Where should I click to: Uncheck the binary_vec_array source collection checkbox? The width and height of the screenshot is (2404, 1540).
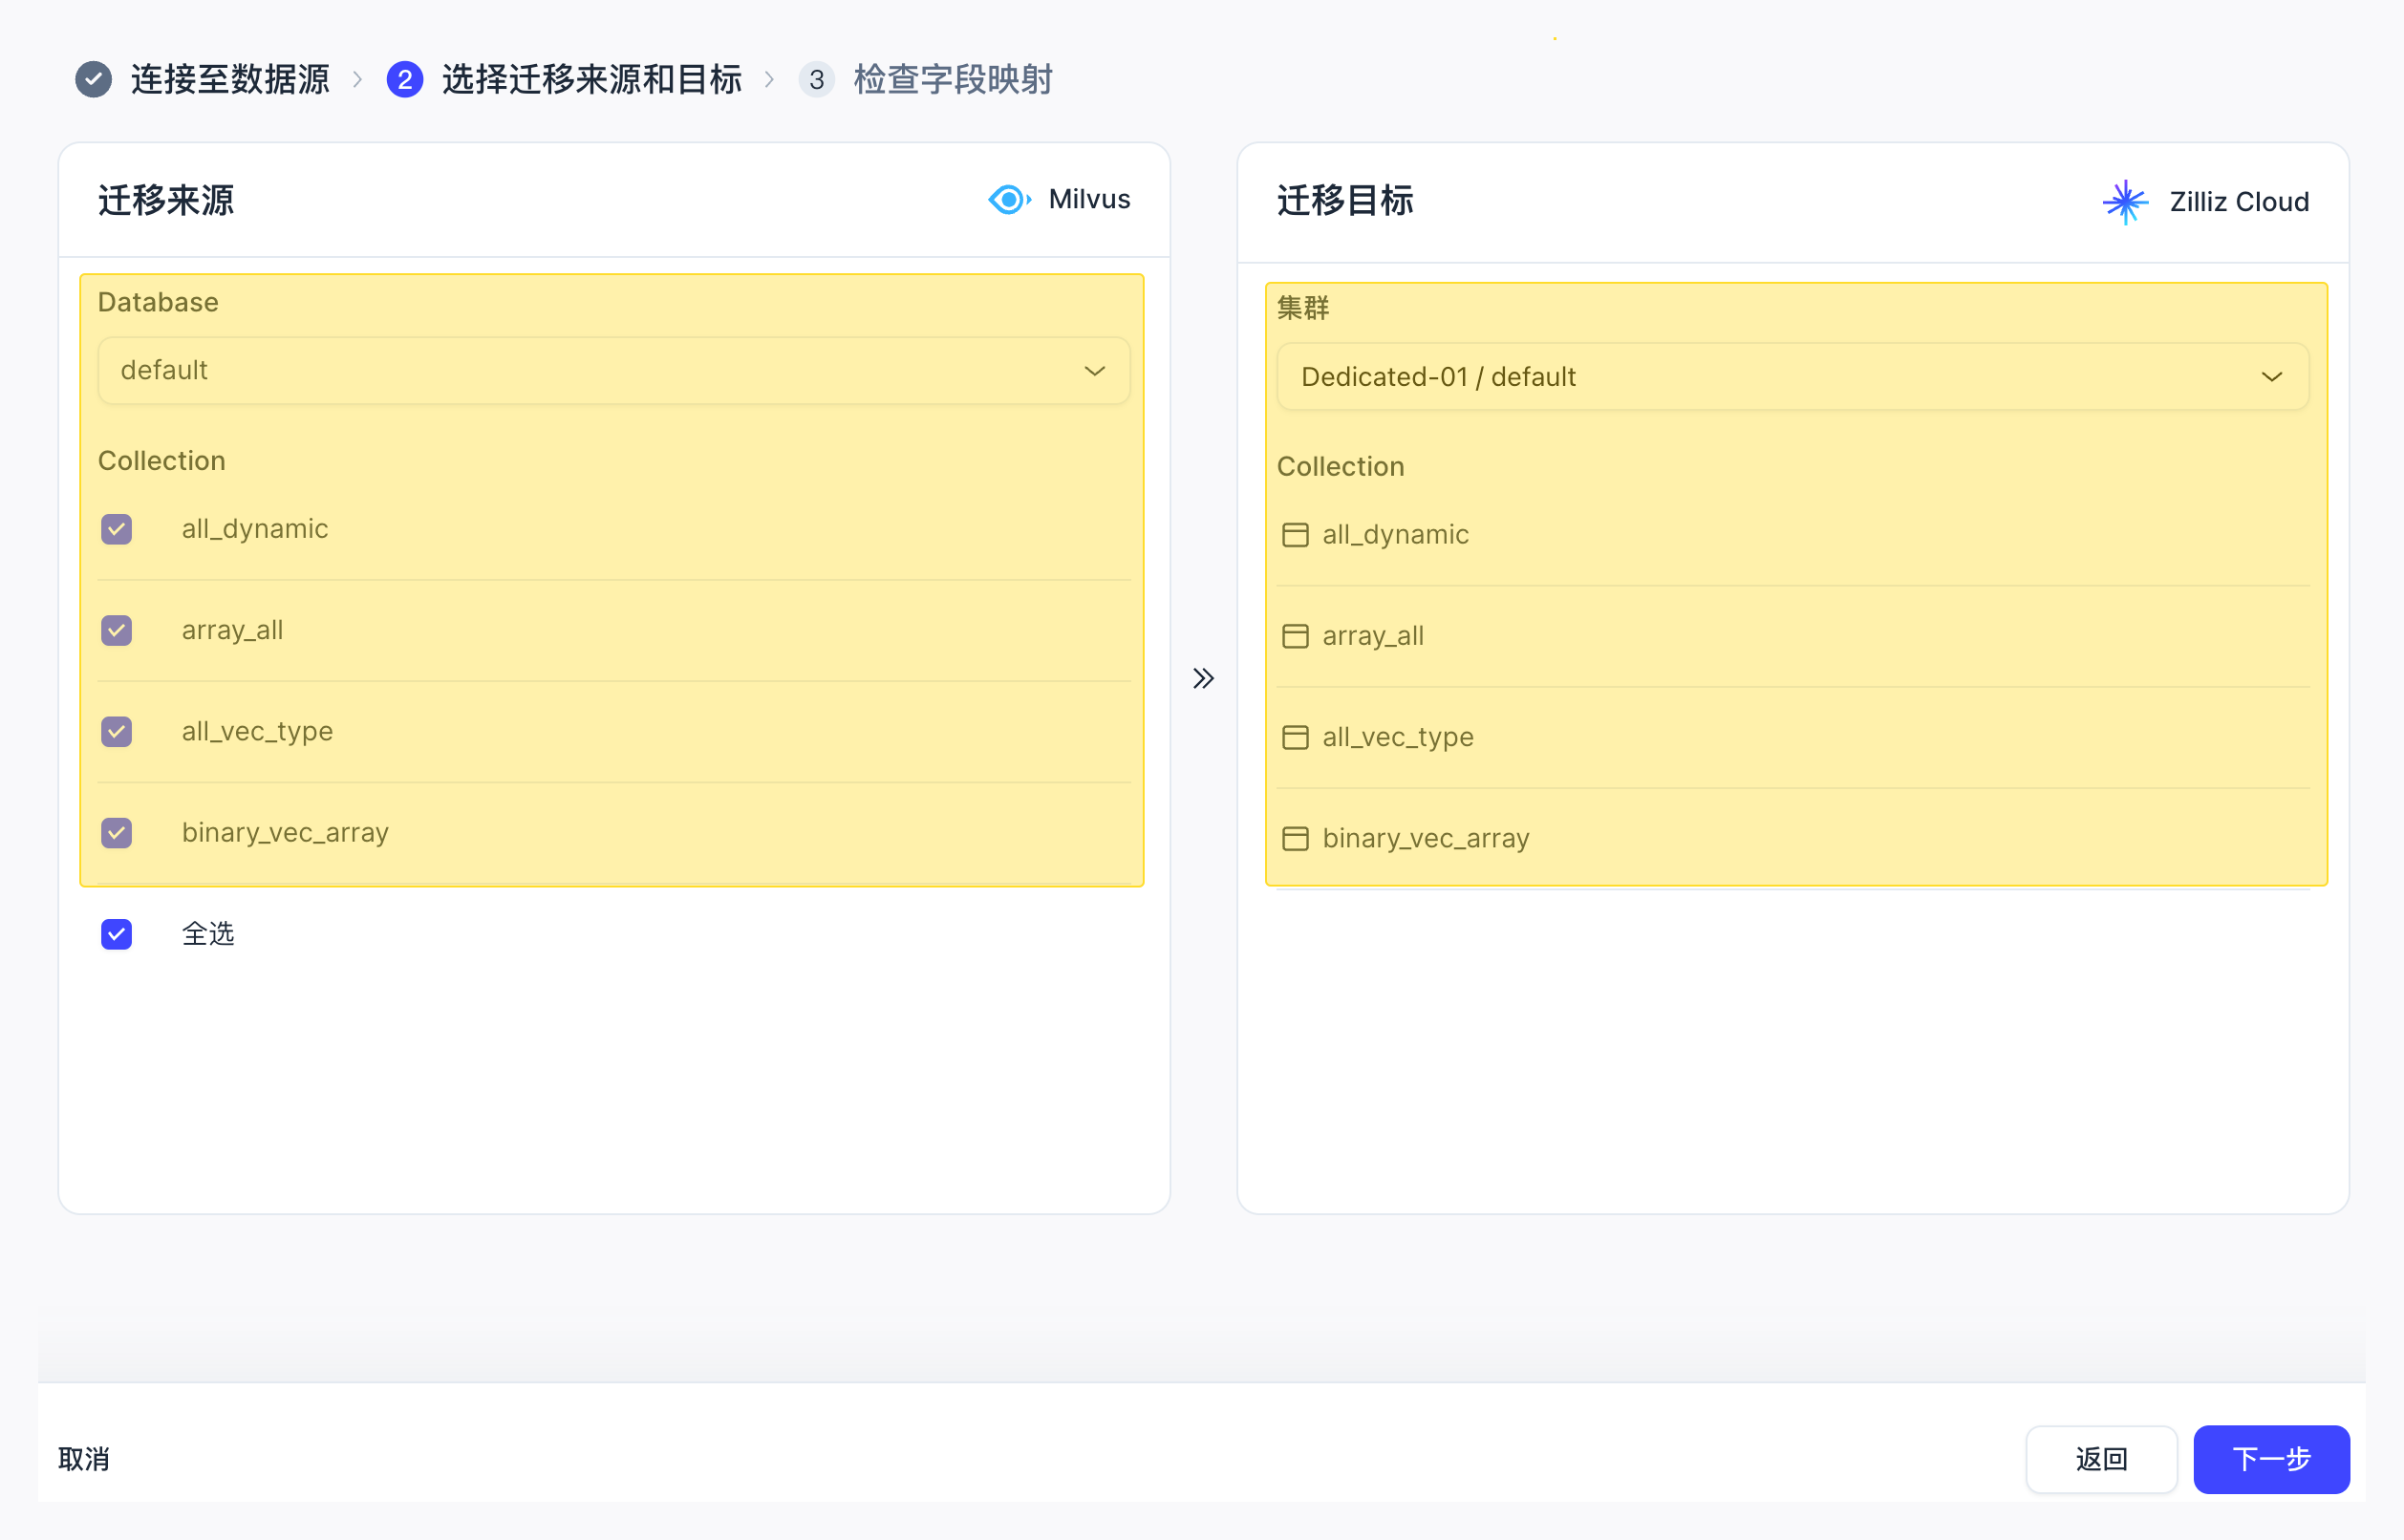tap(117, 832)
